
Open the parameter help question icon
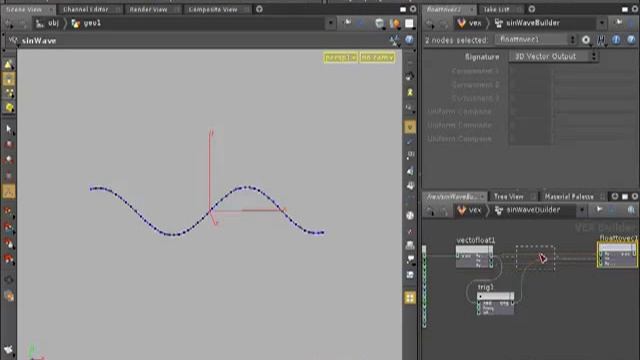tap(631, 40)
